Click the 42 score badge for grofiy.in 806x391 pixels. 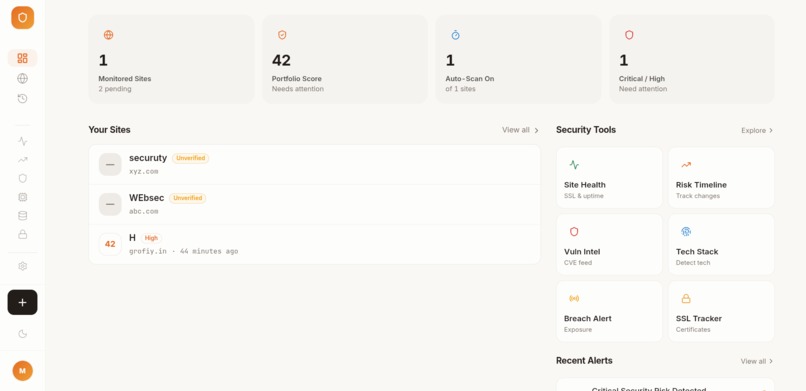(110, 244)
